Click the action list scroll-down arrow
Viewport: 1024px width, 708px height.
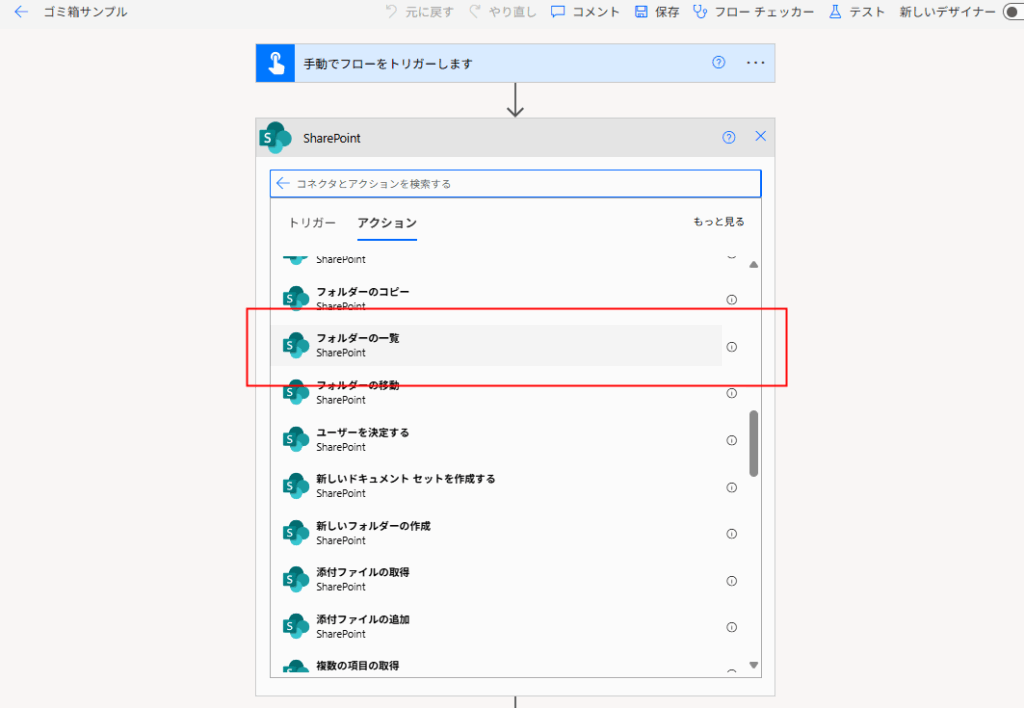(754, 665)
